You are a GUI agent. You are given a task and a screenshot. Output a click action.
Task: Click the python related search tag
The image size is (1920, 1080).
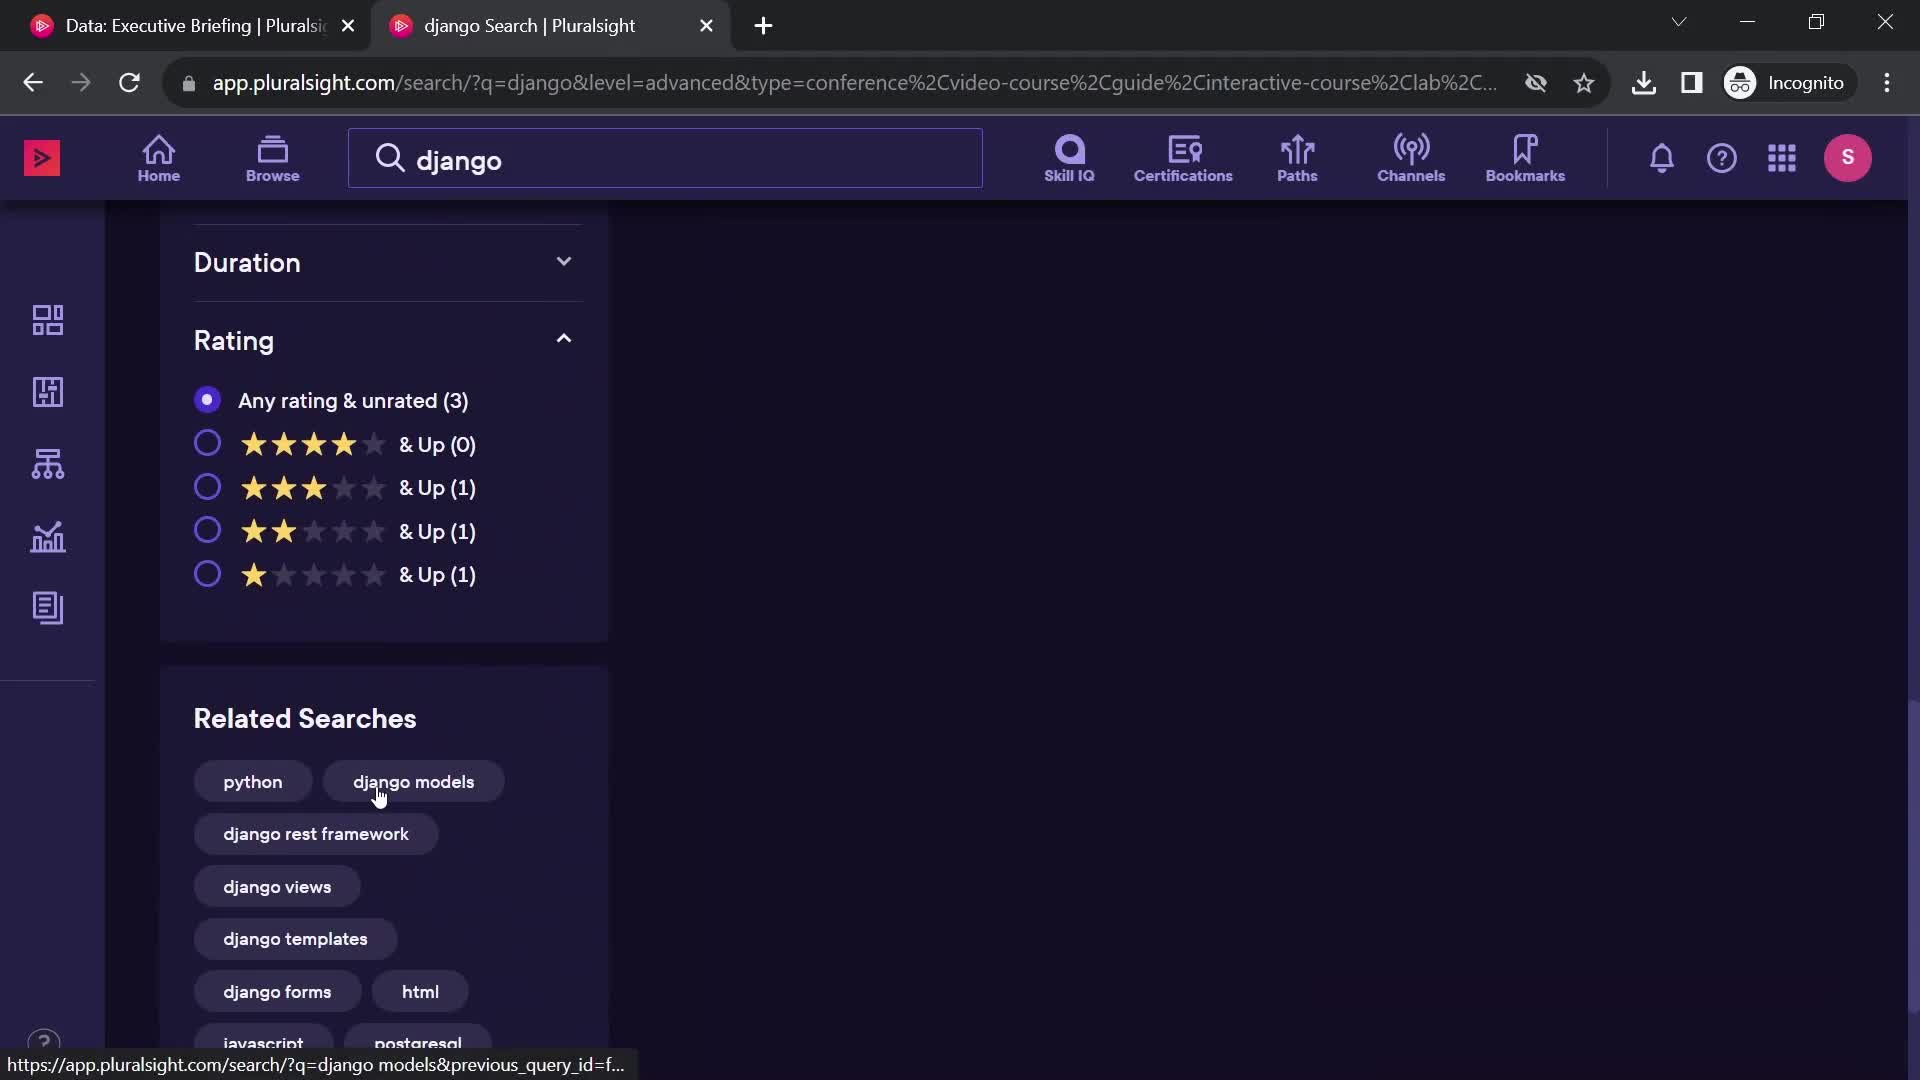click(x=252, y=782)
